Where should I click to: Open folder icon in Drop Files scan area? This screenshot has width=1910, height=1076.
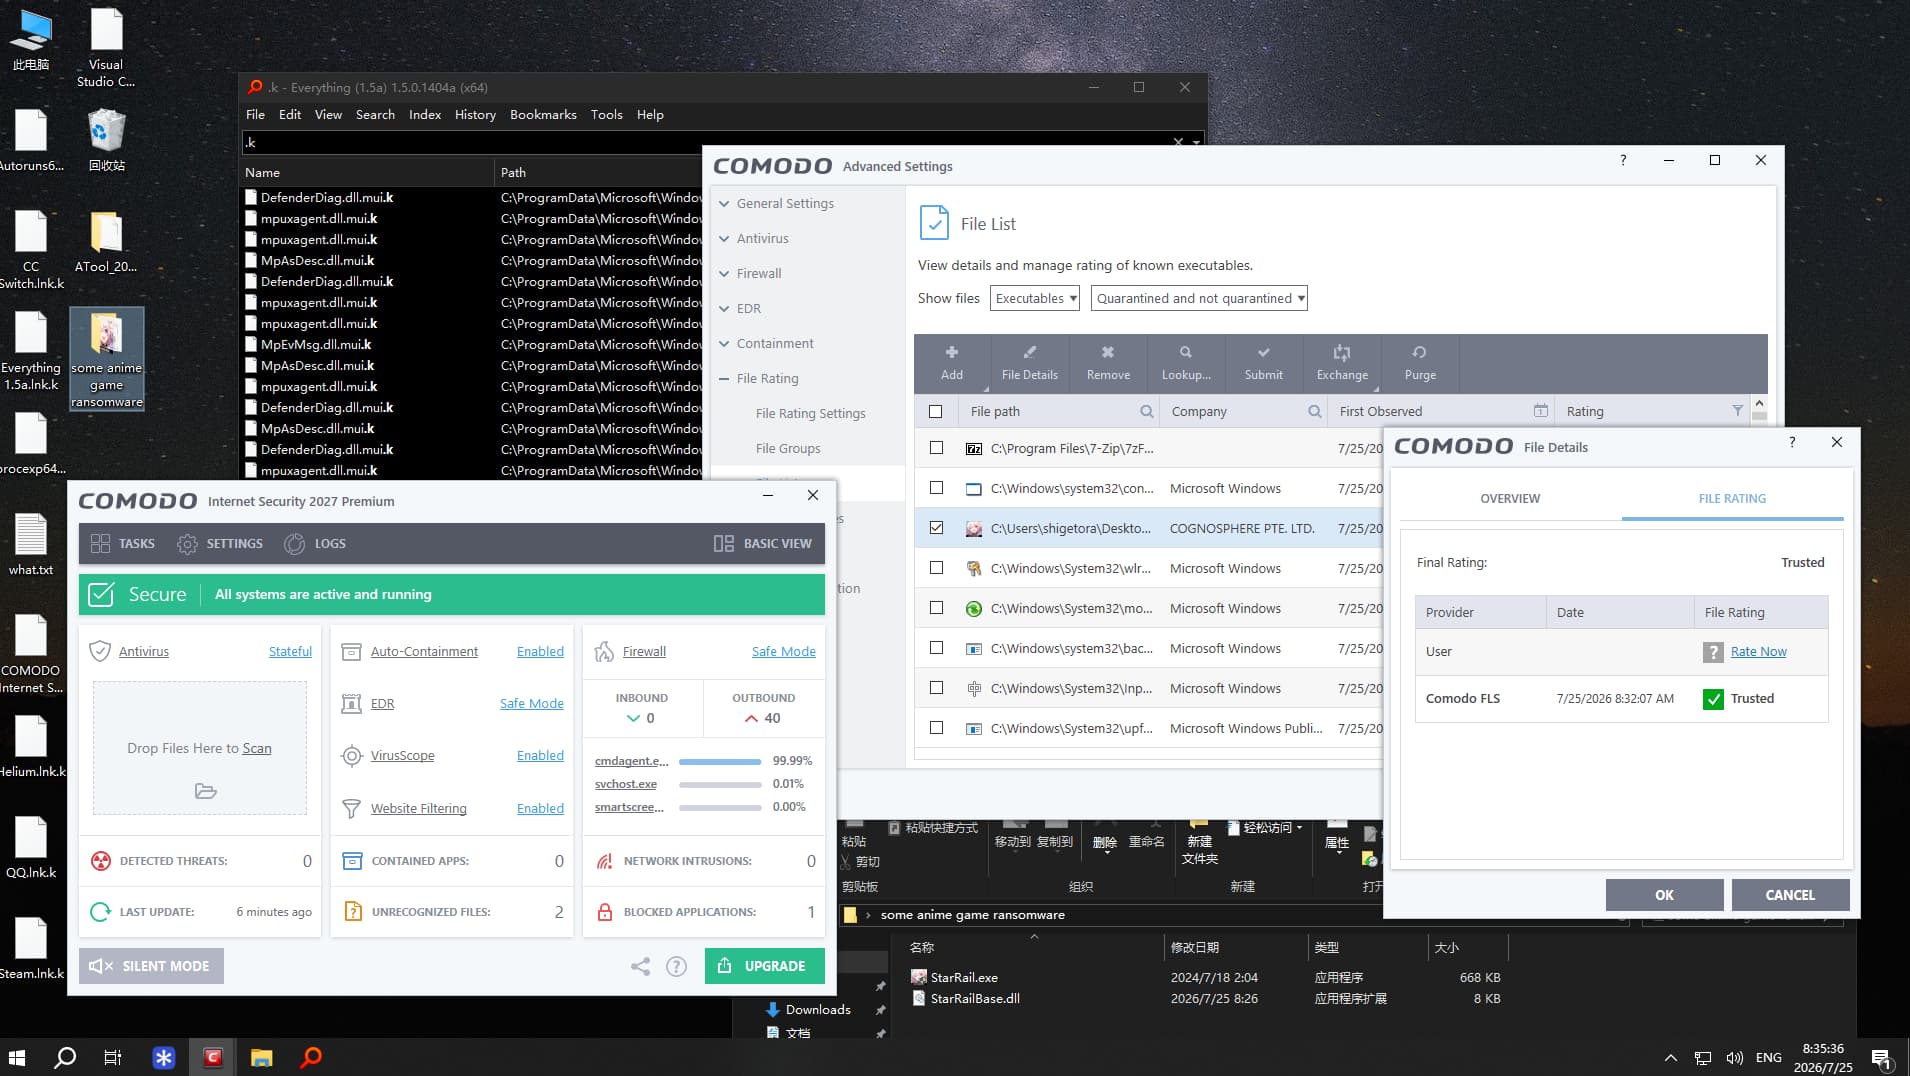click(206, 791)
